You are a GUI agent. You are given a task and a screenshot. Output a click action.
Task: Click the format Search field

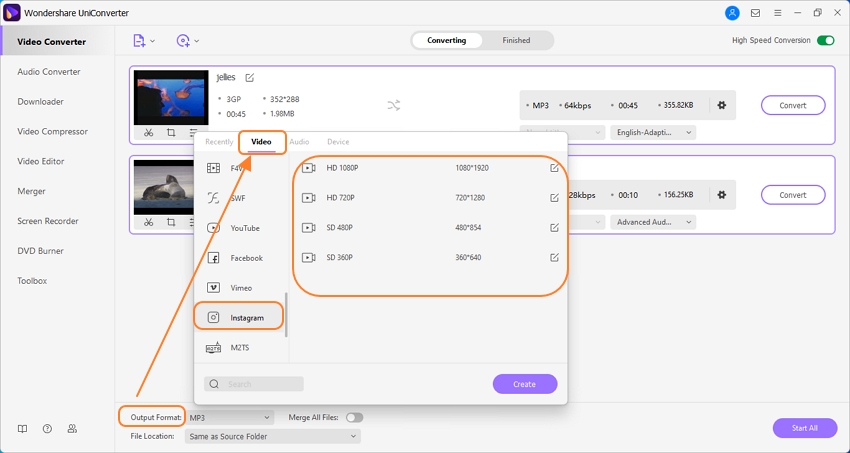tap(254, 384)
